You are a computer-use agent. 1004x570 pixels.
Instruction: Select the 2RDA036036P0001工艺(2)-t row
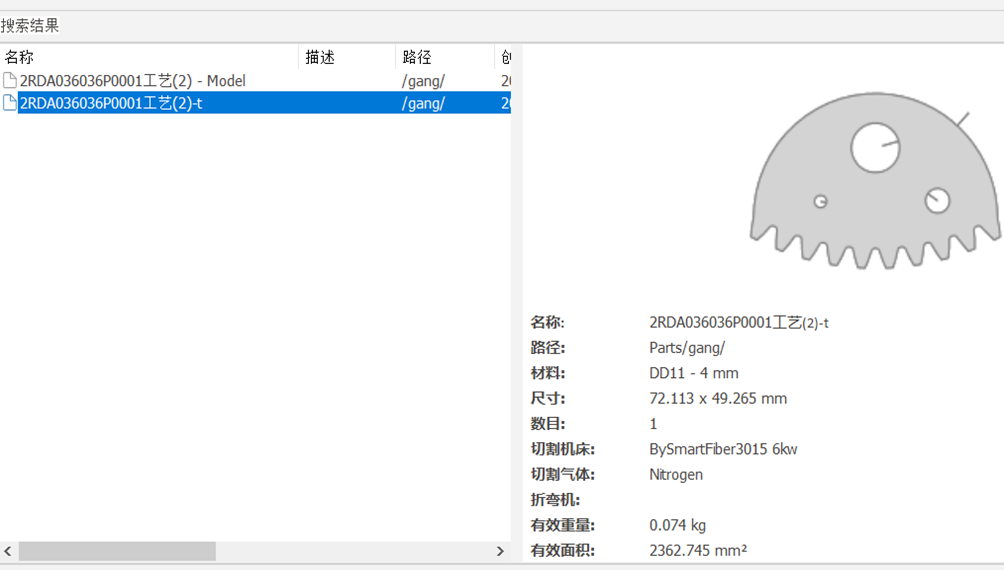(111, 103)
